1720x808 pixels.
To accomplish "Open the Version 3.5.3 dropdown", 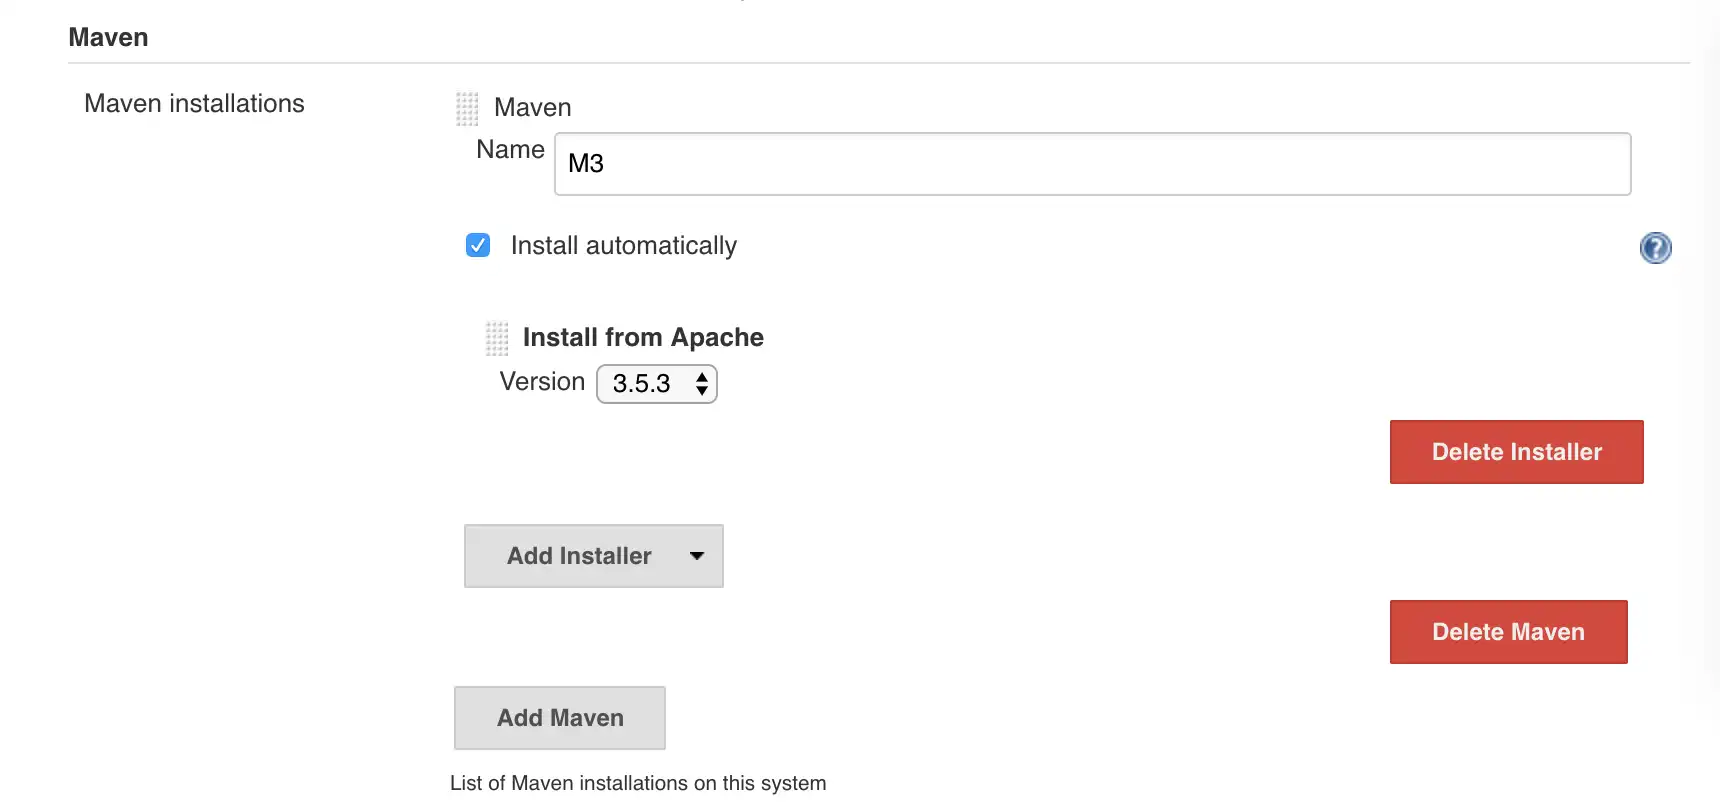I will pos(657,383).
